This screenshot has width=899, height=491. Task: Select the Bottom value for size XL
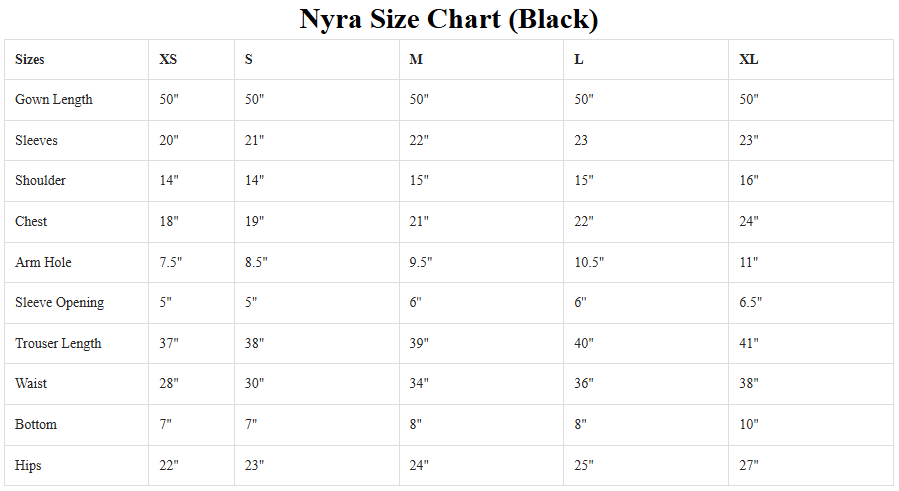tap(749, 425)
